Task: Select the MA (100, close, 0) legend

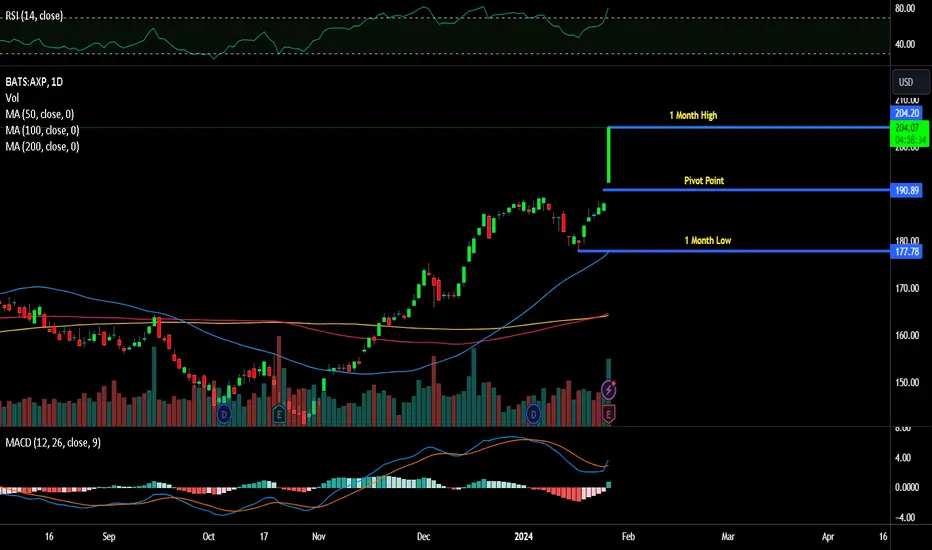Action: pos(42,130)
